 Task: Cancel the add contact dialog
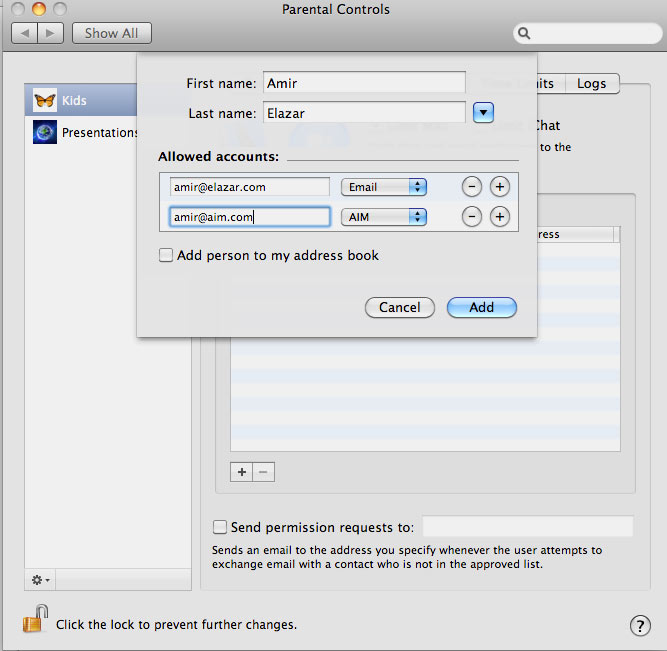coord(399,308)
